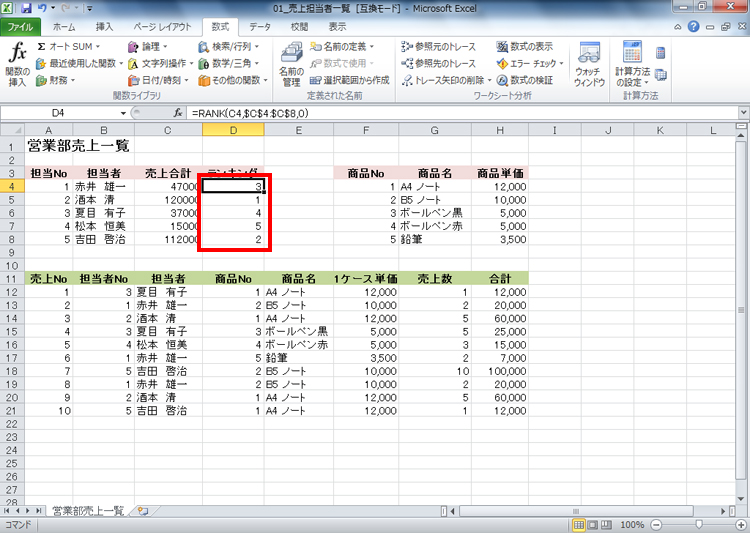
Task: Customize the Quick Access Toolbar dropdown
Action: tap(89, 8)
